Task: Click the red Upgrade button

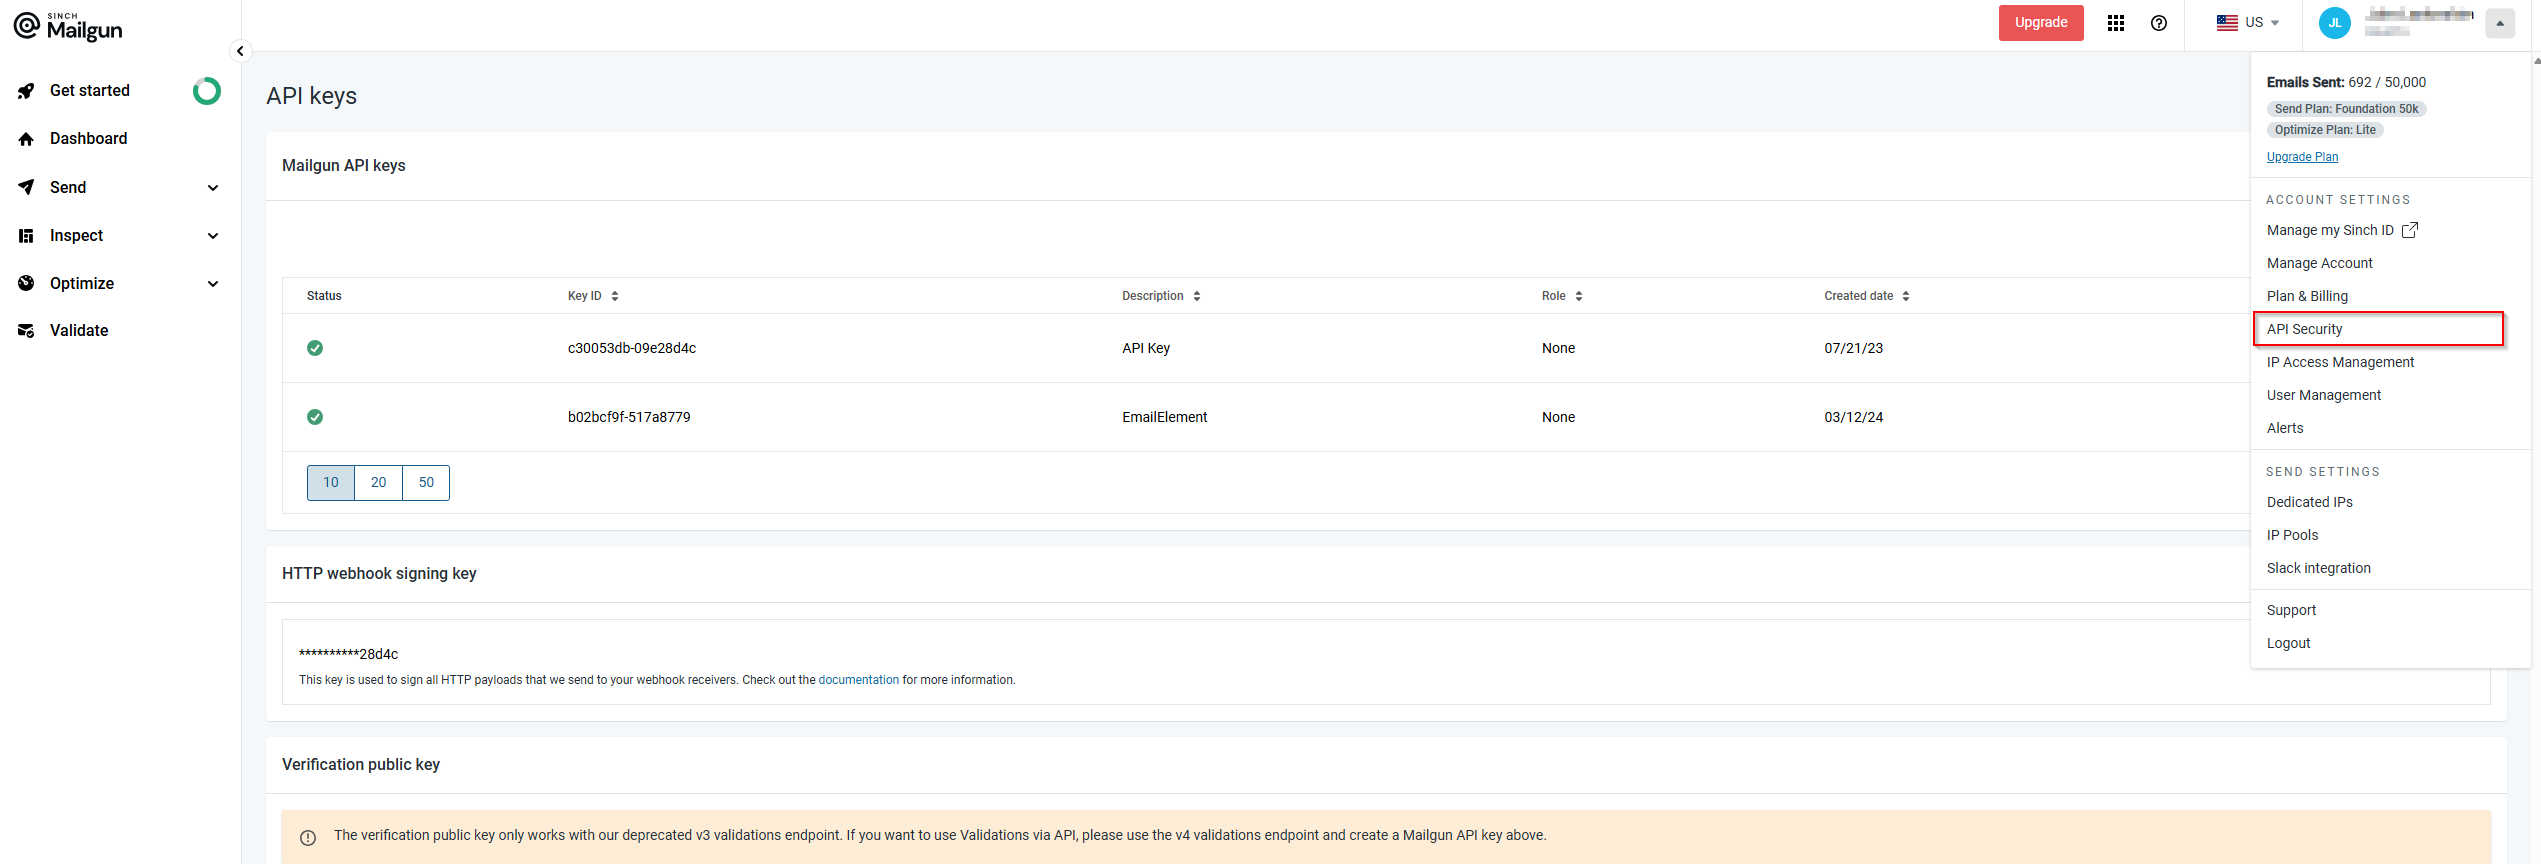Action: pyautogui.click(x=2040, y=23)
